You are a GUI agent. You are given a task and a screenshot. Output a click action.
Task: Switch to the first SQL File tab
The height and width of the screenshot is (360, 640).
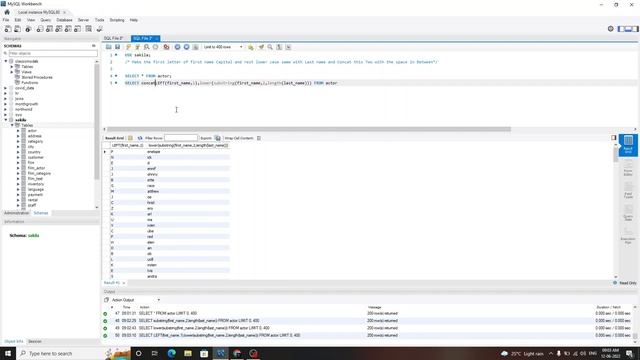click(113, 38)
